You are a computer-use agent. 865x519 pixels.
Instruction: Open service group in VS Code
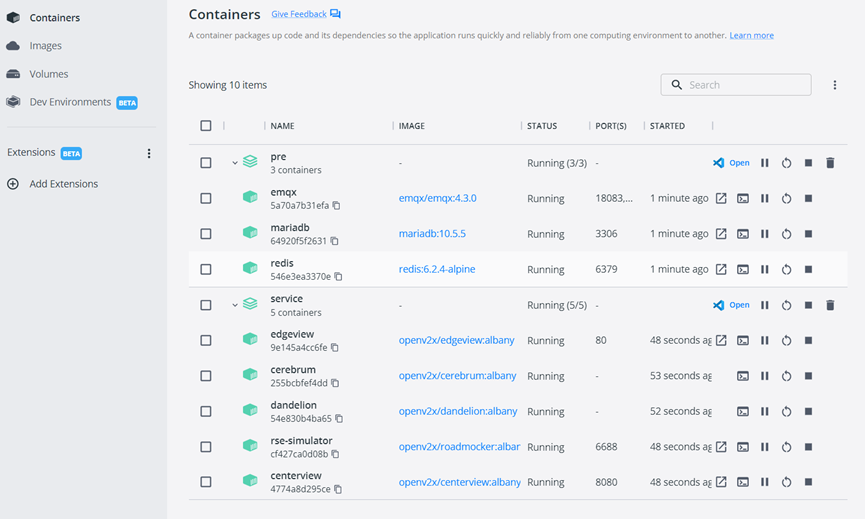click(x=731, y=305)
